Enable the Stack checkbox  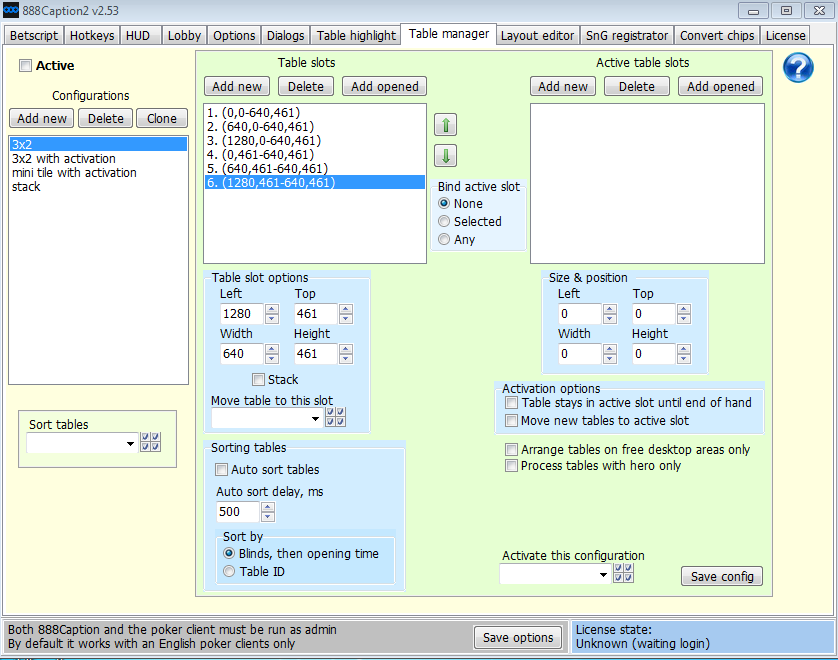(x=259, y=379)
